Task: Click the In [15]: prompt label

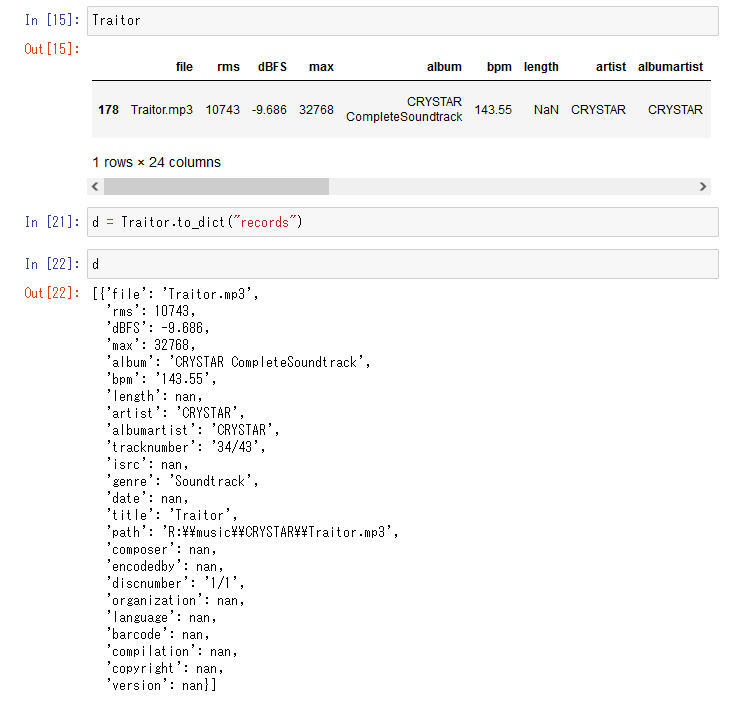Action: tap(52, 20)
